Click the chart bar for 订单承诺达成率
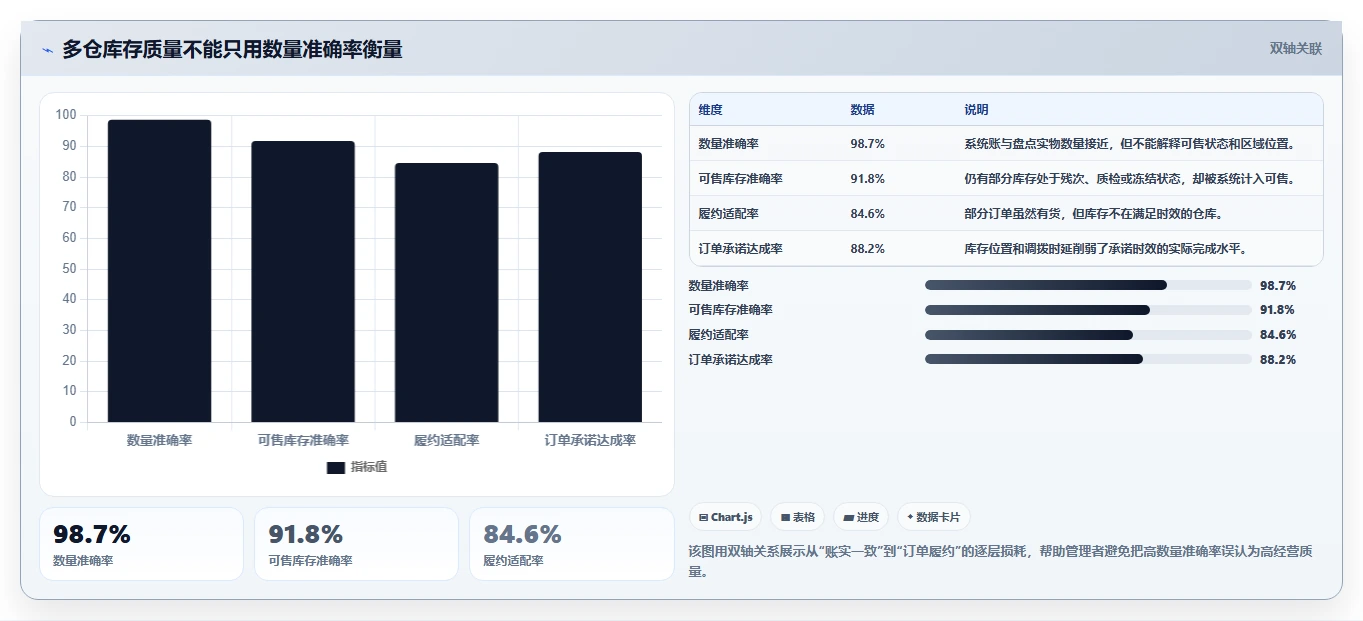Screen dimensions: 1363x621 click(590, 287)
